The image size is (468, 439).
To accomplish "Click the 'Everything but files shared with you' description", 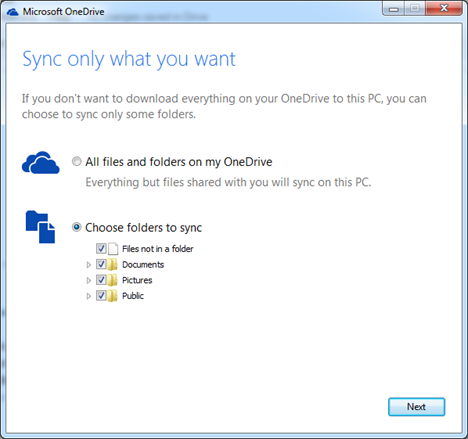I will 228,183.
